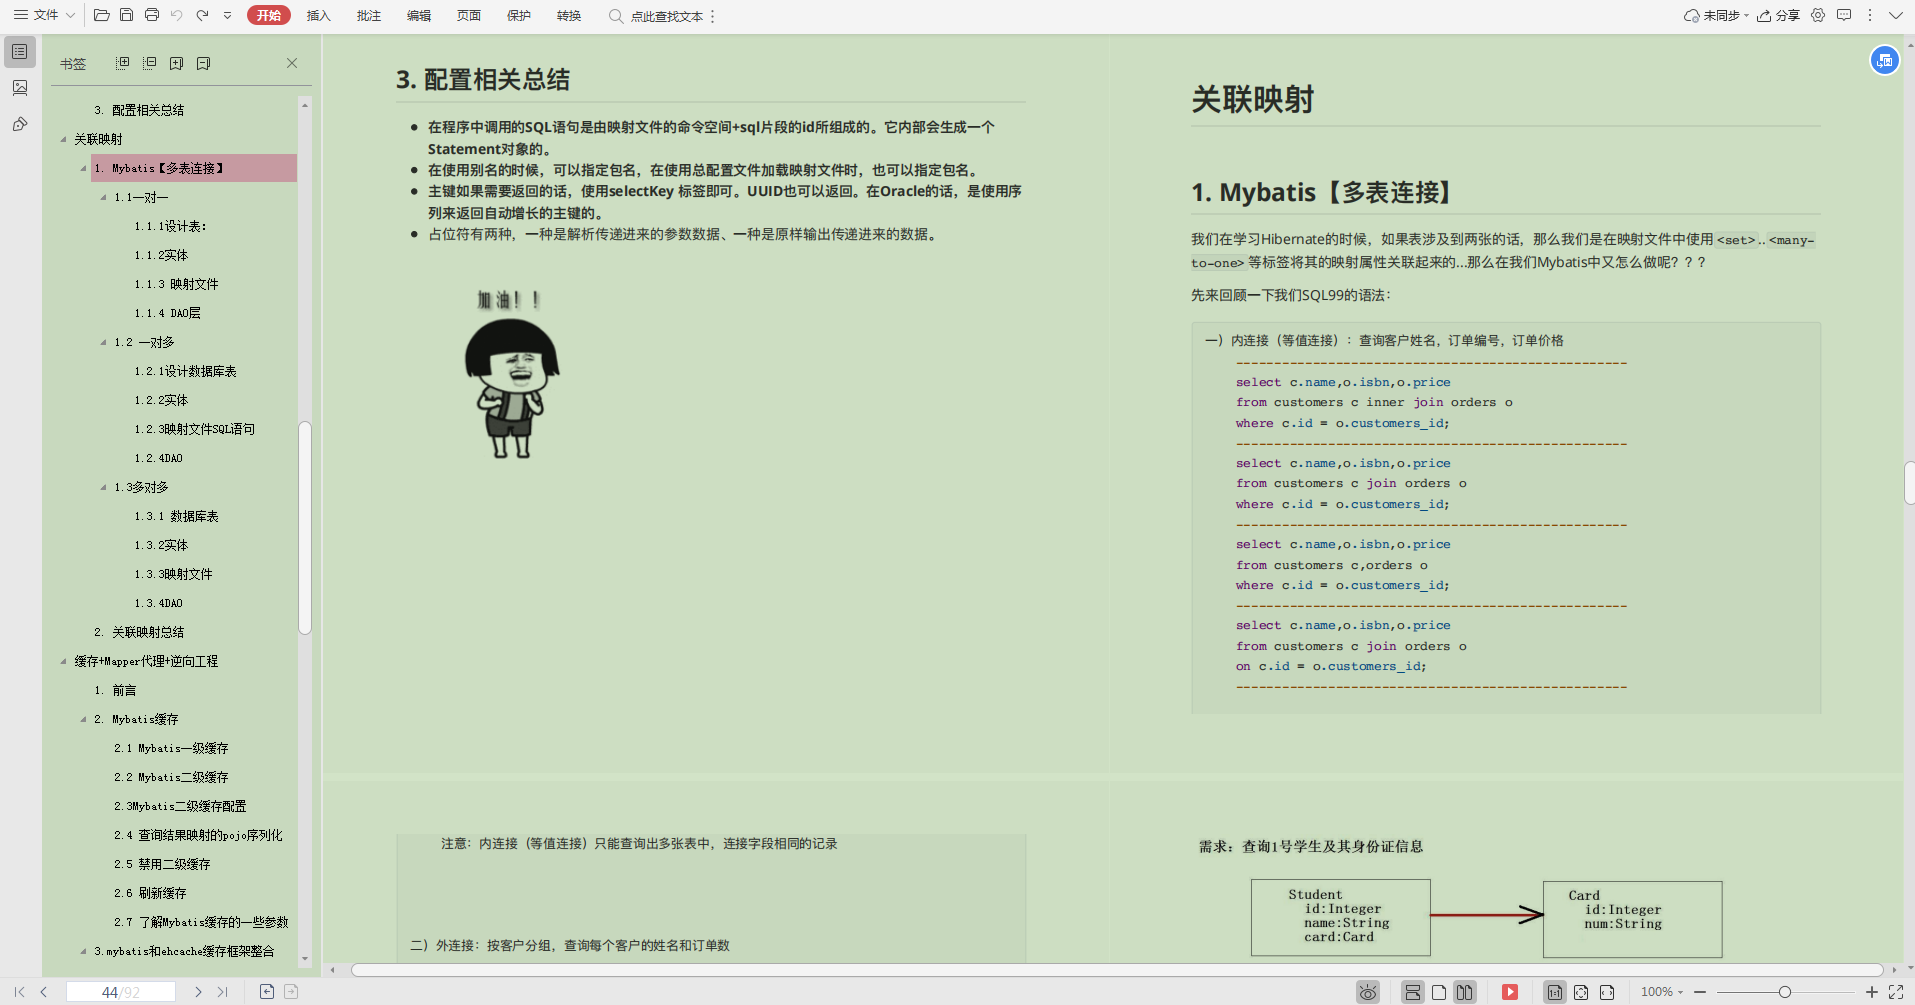Open the vertical dots more menu
Screen dimensions: 1915x1005
[1869, 15]
